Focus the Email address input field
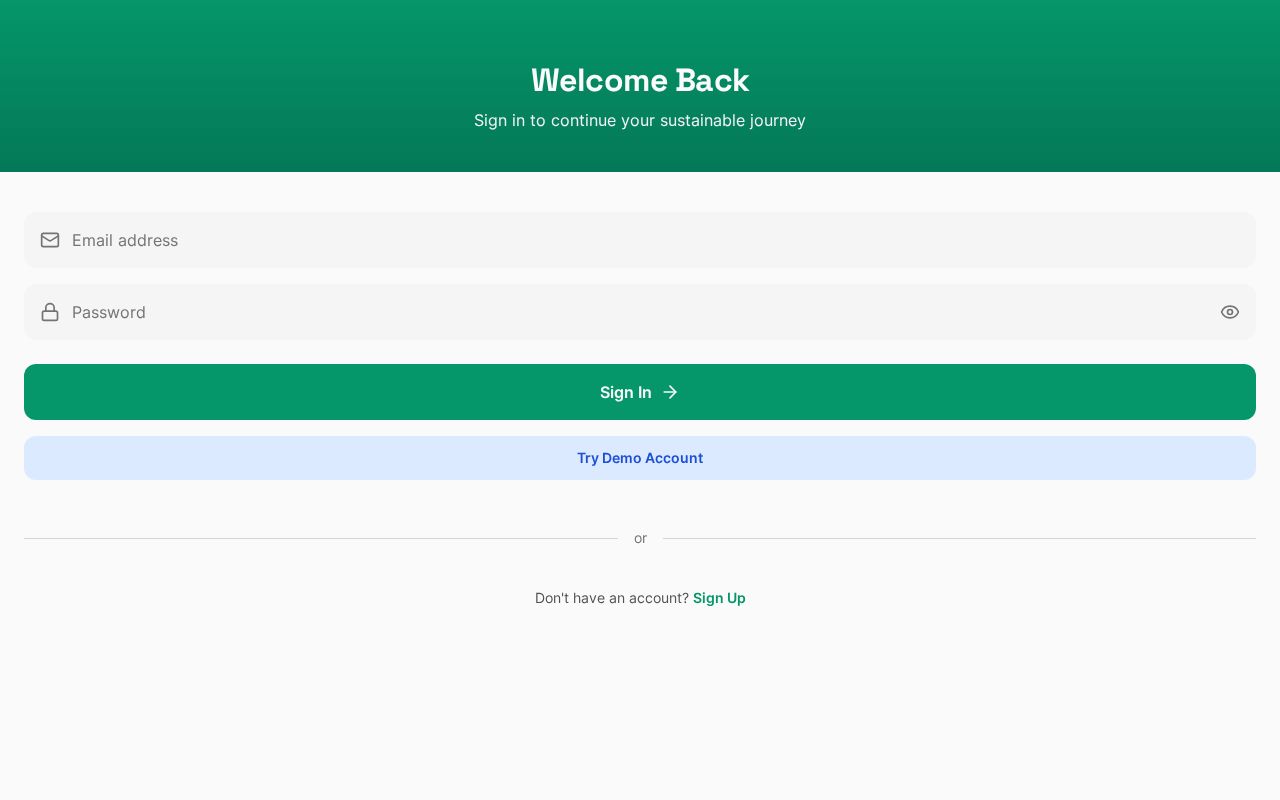The width and height of the screenshot is (1280, 800). 640,240
